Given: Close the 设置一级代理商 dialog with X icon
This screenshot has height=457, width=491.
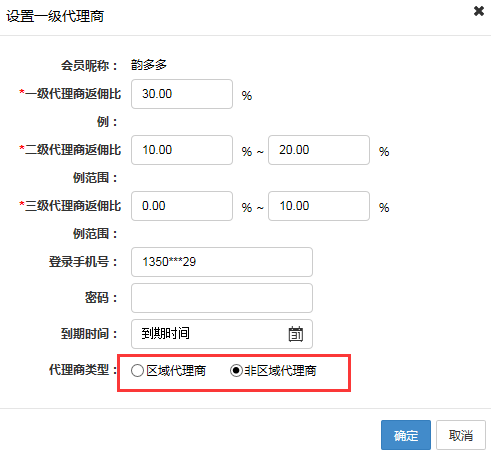Looking at the screenshot, I should (479, 11).
